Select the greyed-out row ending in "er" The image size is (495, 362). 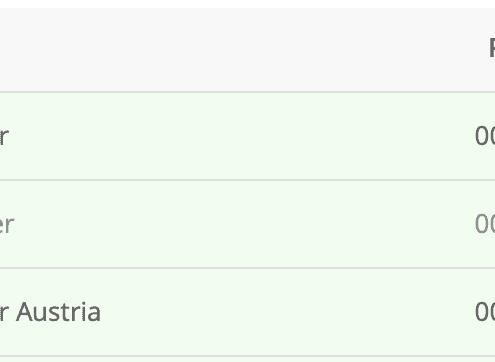247,224
